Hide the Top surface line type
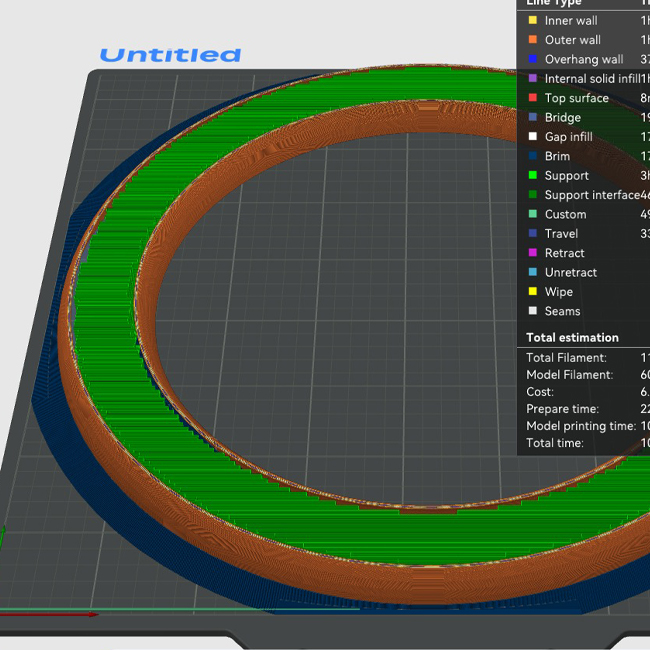 576,98
